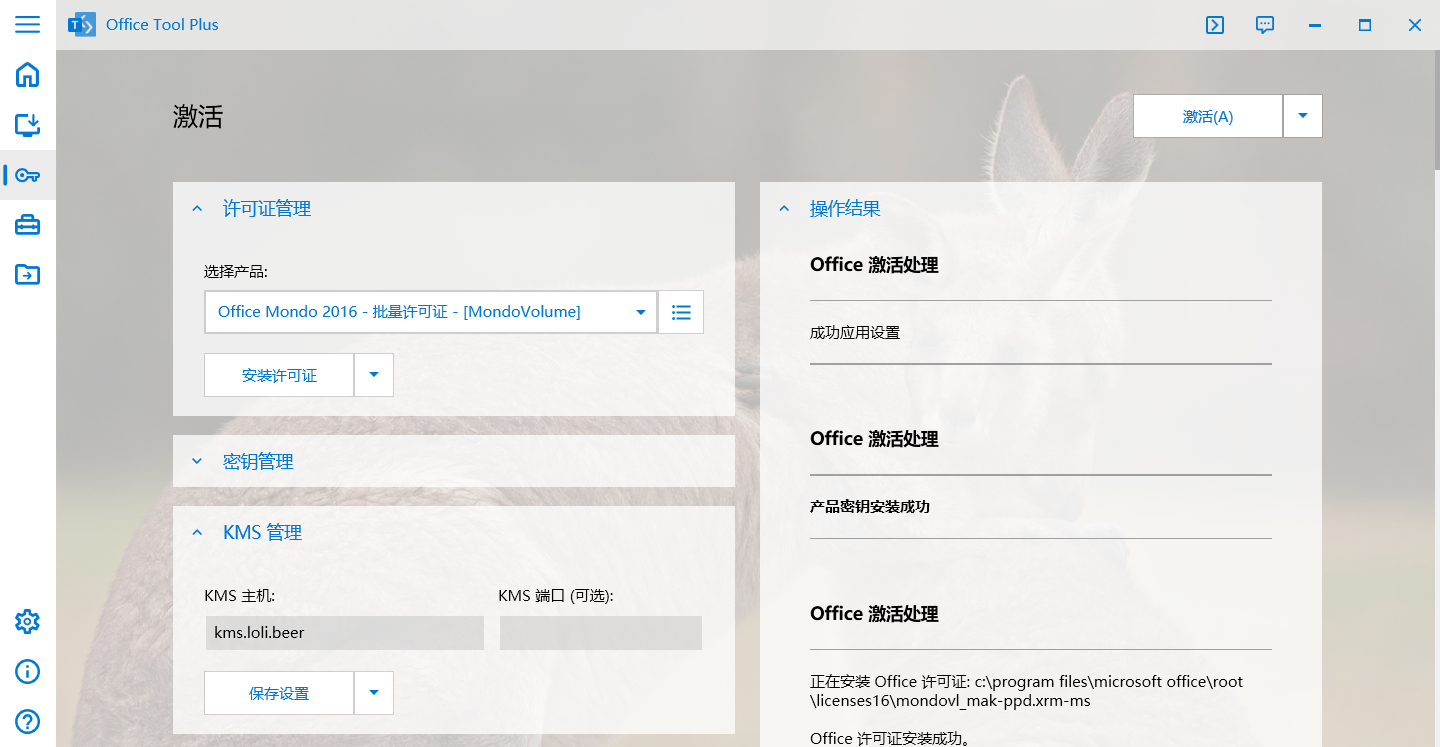Select the Activation key icon in sidebar

[x=27, y=175]
